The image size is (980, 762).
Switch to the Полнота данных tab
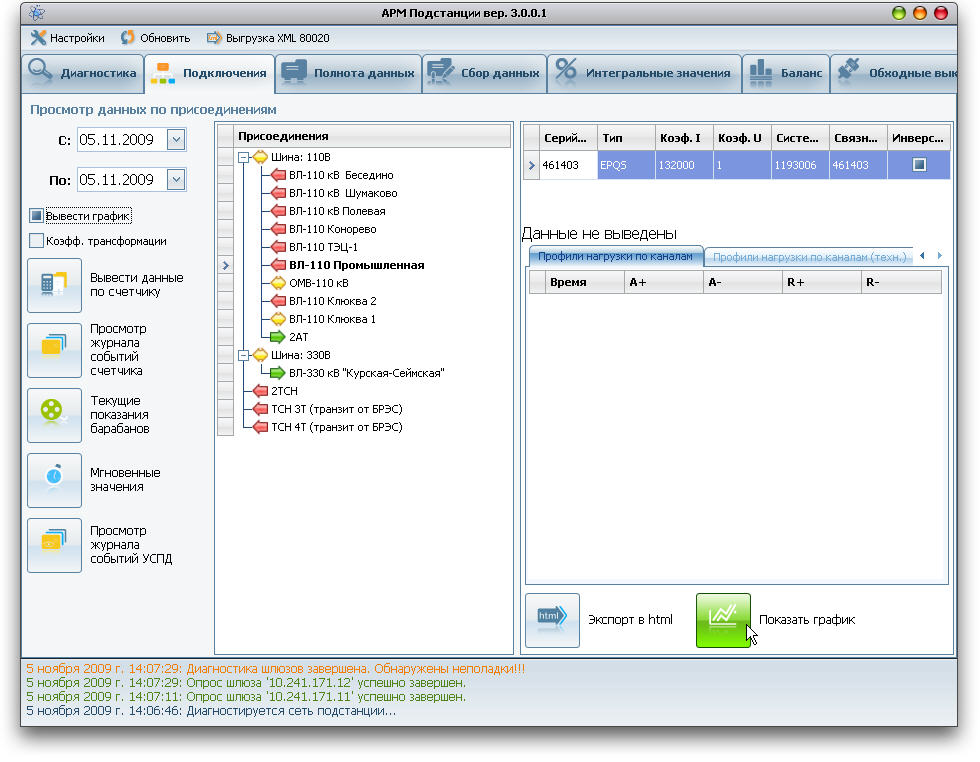point(348,73)
